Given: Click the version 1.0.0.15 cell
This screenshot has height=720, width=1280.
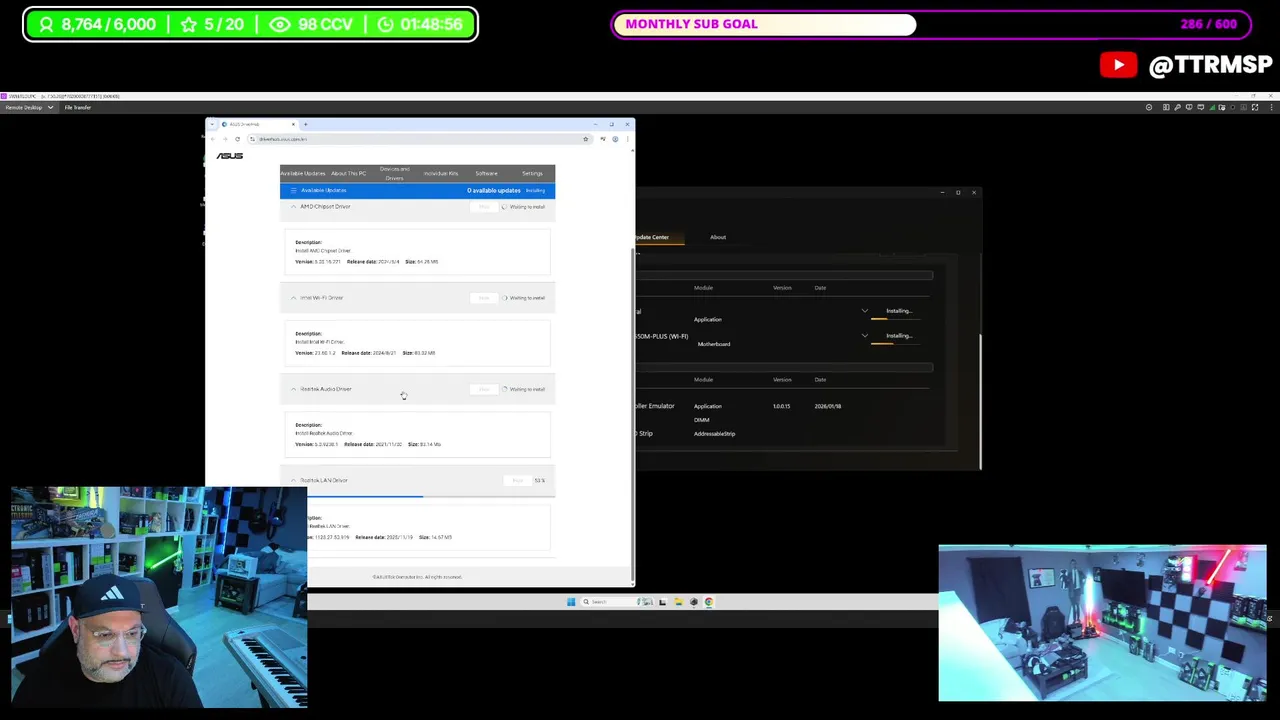Looking at the screenshot, I should (x=781, y=406).
